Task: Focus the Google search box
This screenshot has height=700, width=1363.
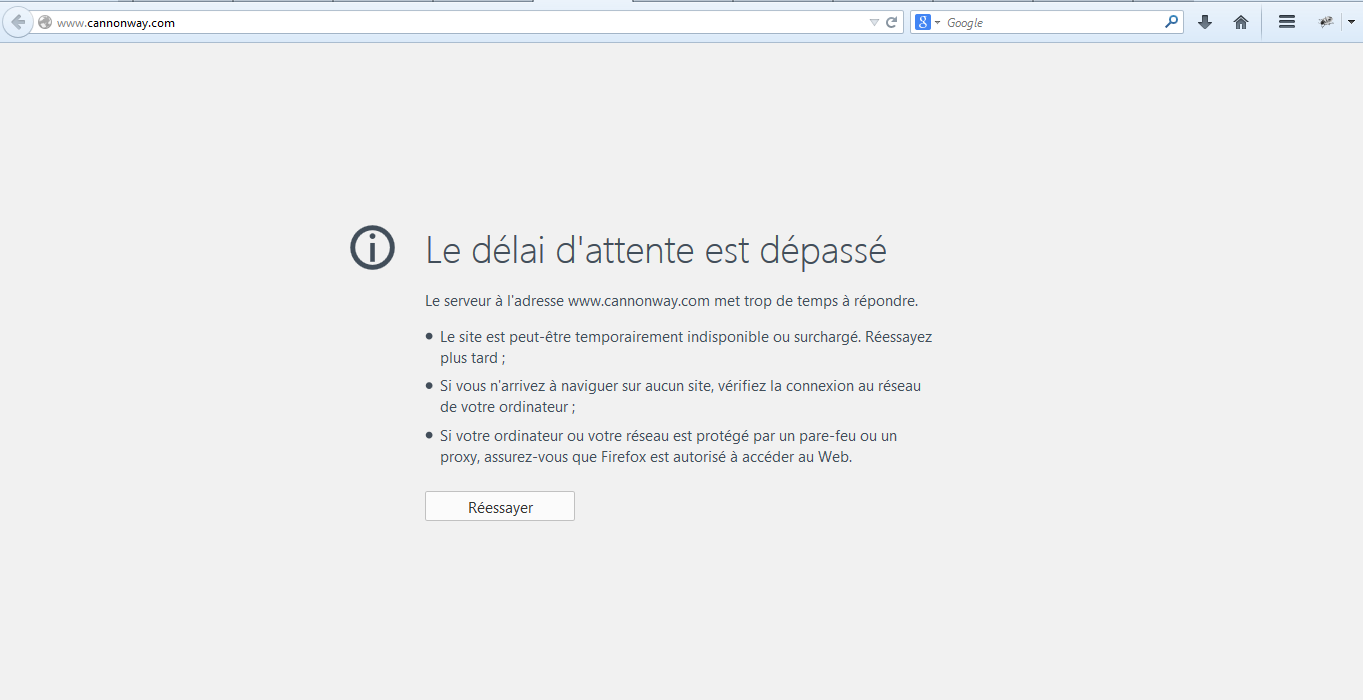Action: click(x=1050, y=22)
